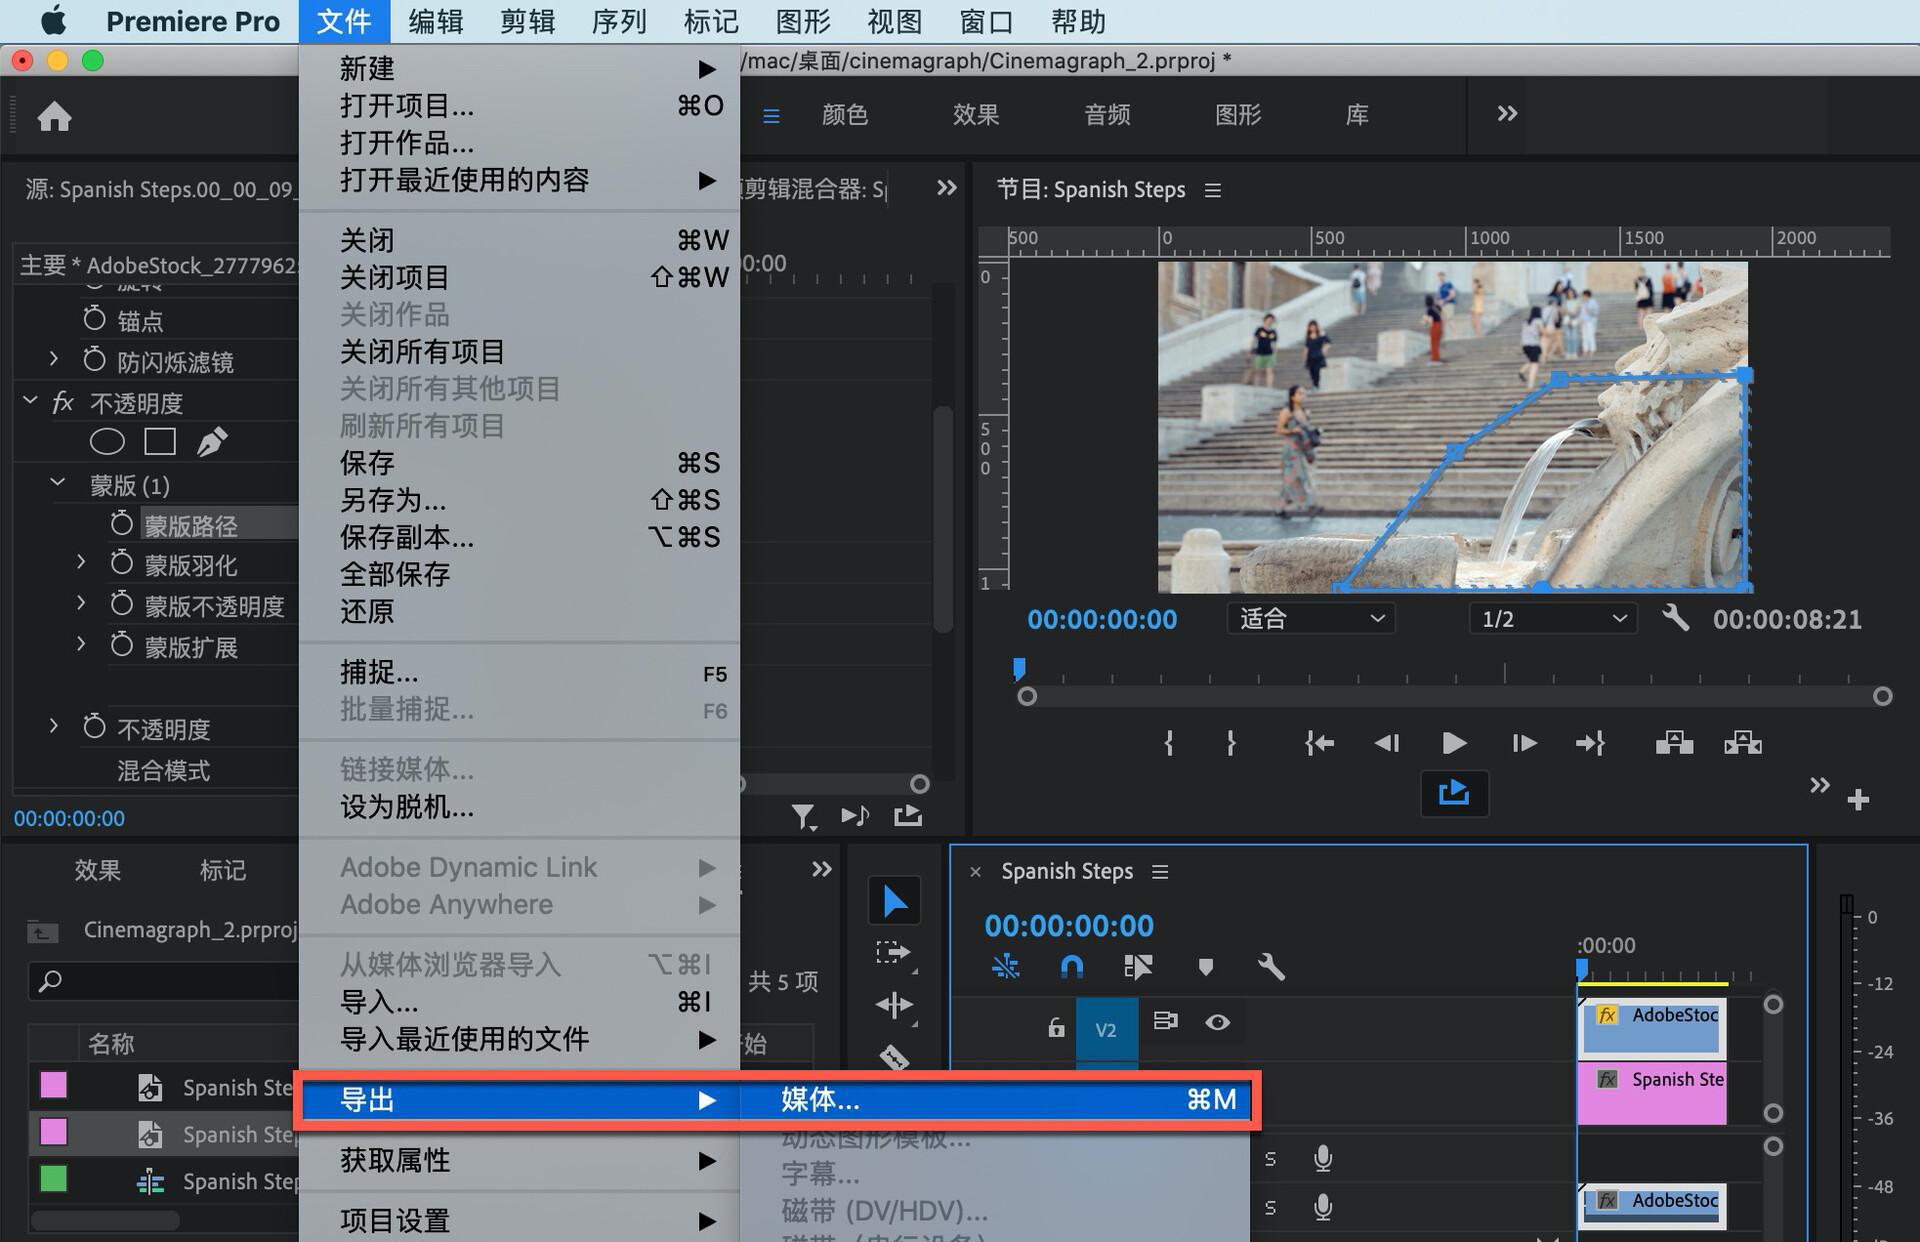Toggle the stopwatch for 蒙版扩展

point(121,645)
